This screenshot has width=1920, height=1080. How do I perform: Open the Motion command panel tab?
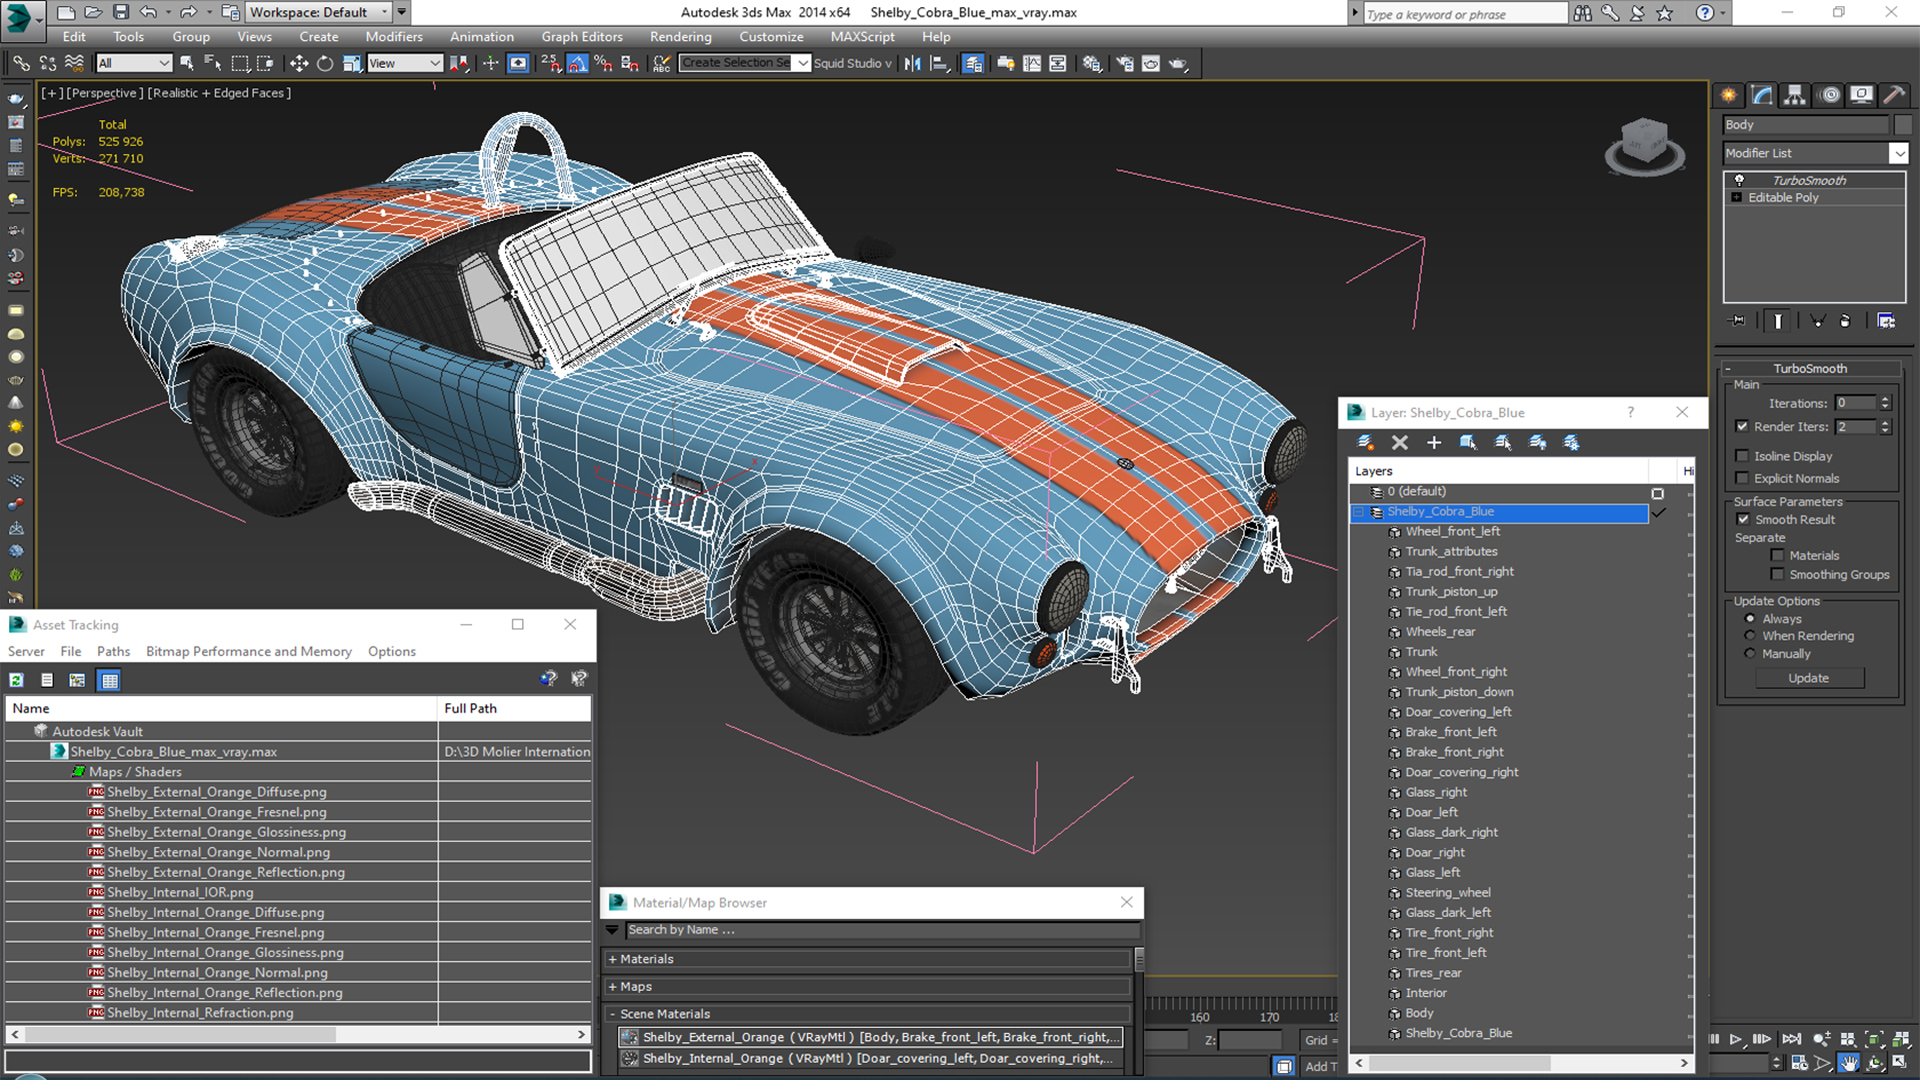pyautogui.click(x=1829, y=95)
